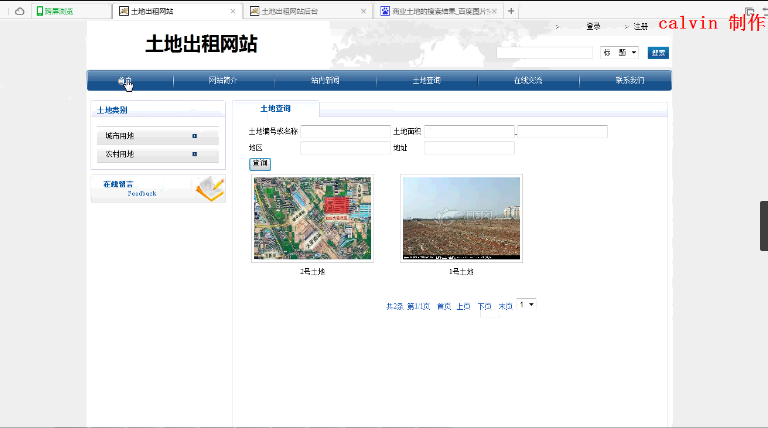Click the 注册 register link
Viewport: 768px width, 428px height.
click(640, 26)
